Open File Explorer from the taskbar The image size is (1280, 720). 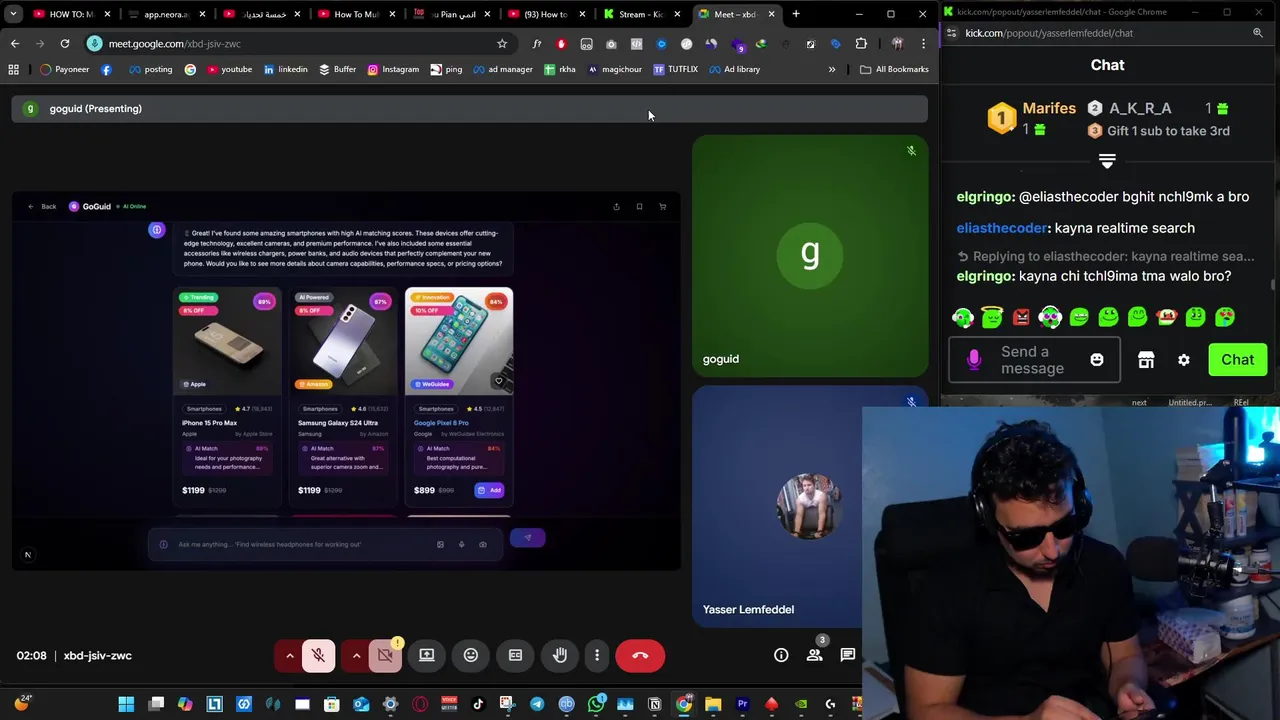713,704
